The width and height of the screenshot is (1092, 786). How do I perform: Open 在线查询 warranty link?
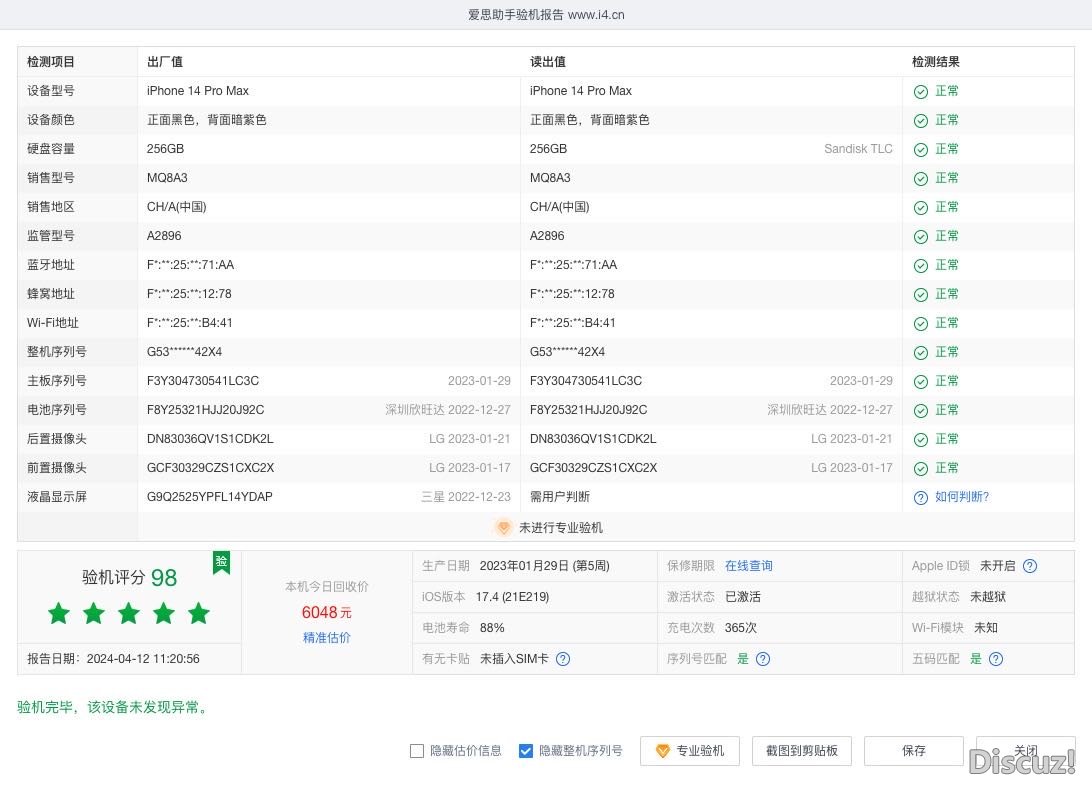749,565
